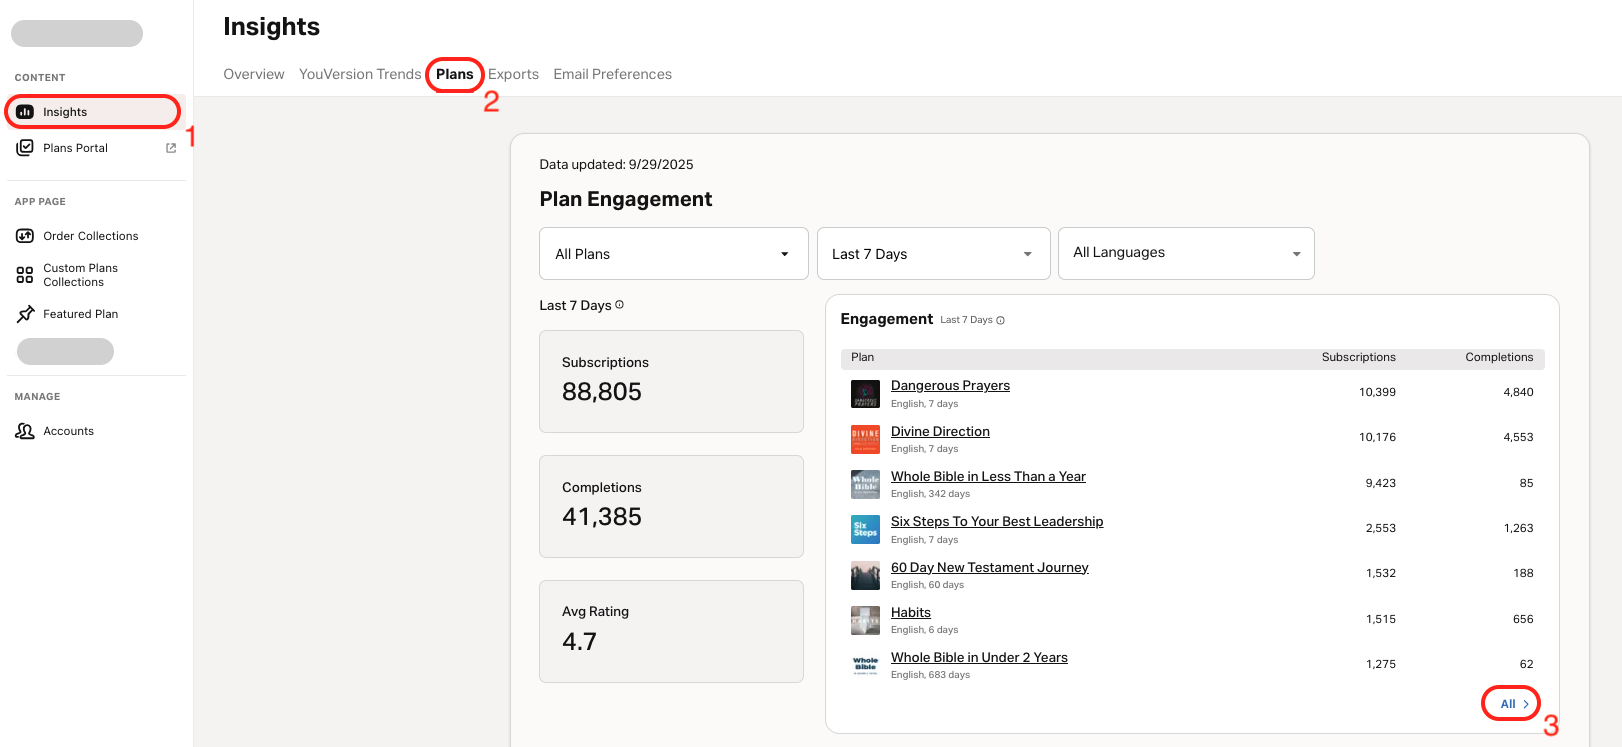Open Plans Portal external link icon
This screenshot has height=747, width=1622.
(x=171, y=148)
